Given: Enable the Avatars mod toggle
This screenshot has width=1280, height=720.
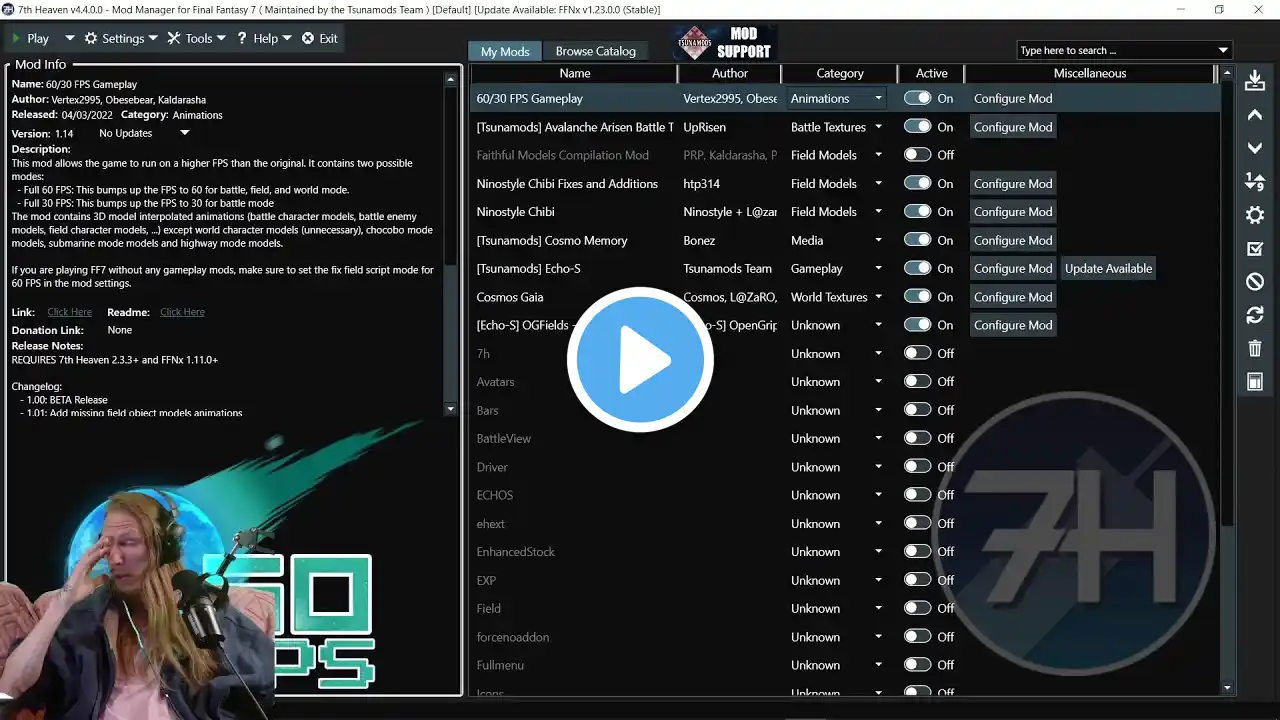Looking at the screenshot, I should [x=917, y=381].
